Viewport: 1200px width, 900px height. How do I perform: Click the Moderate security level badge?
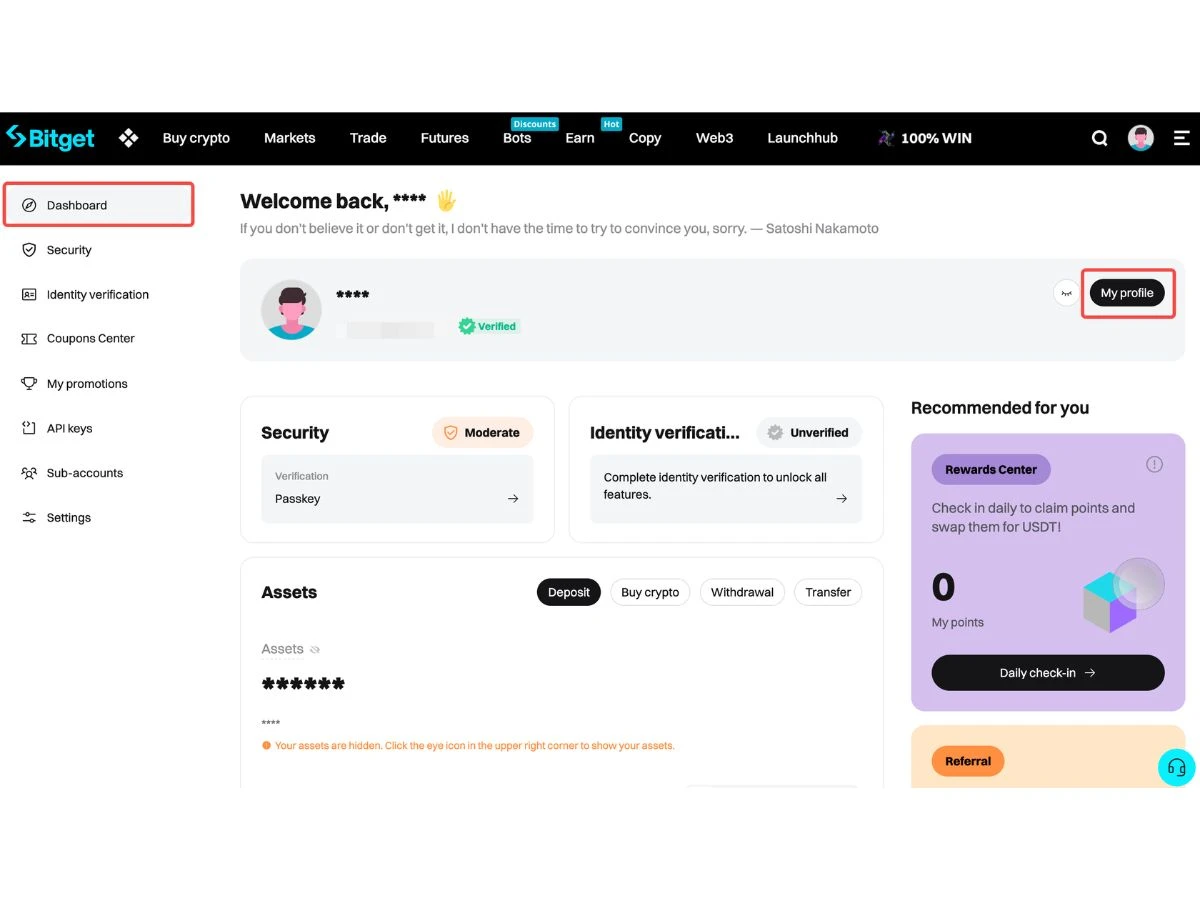coord(483,433)
